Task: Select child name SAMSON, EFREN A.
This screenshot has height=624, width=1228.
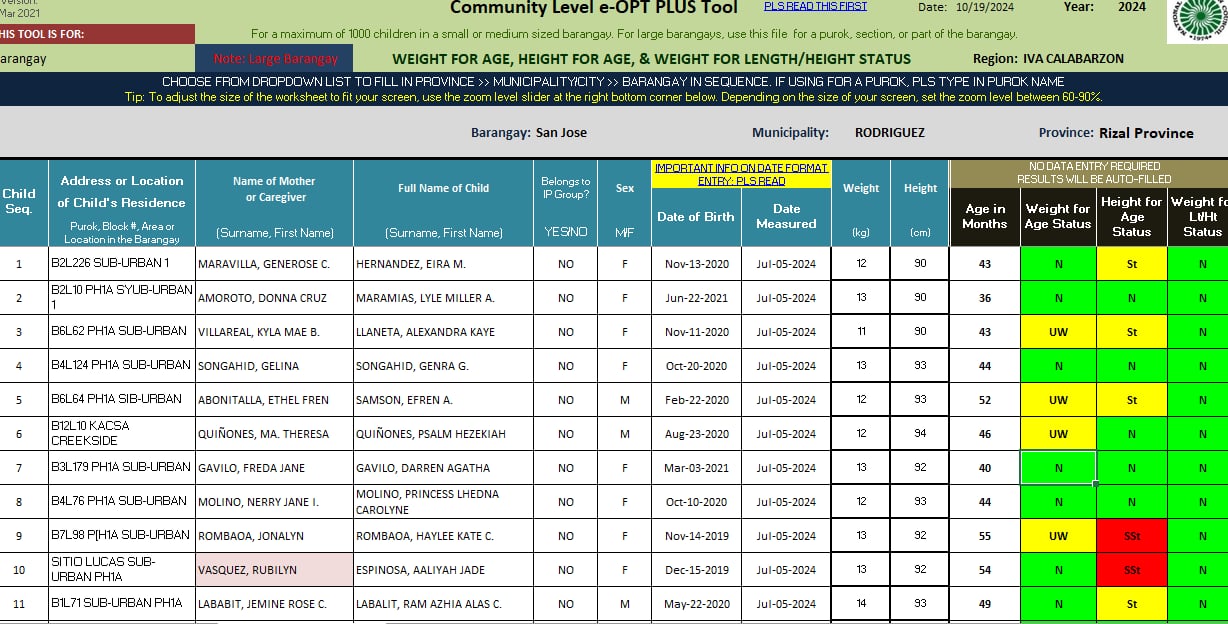Action: tap(444, 400)
